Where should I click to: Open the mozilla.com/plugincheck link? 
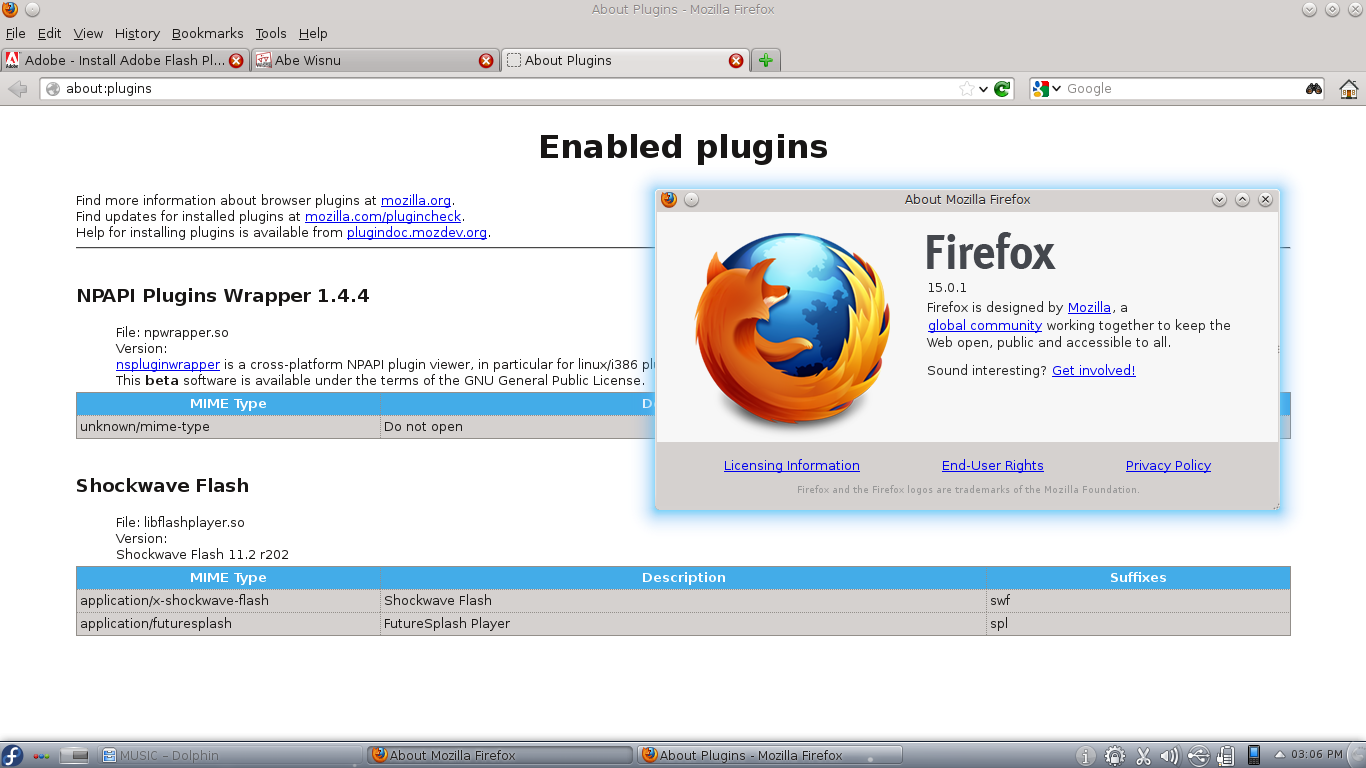pos(383,216)
